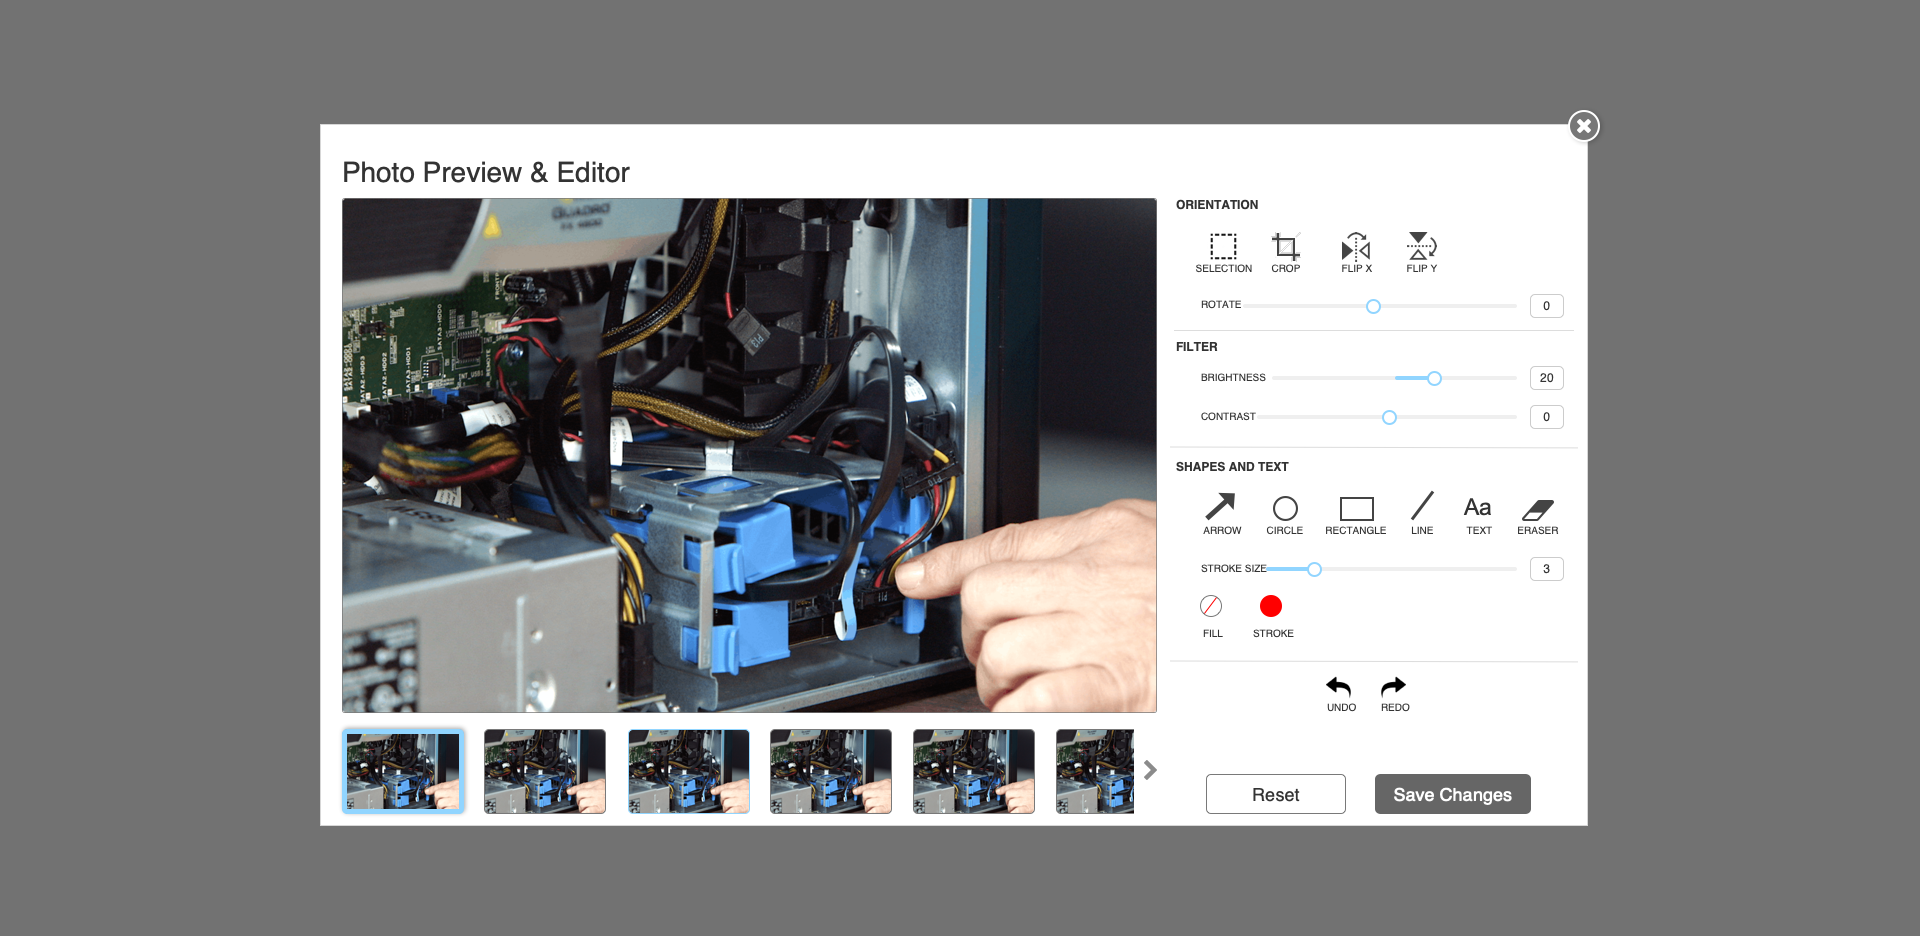The image size is (1920, 936).
Task: Flip the photo vertically with Flip Y
Action: [1421, 252]
